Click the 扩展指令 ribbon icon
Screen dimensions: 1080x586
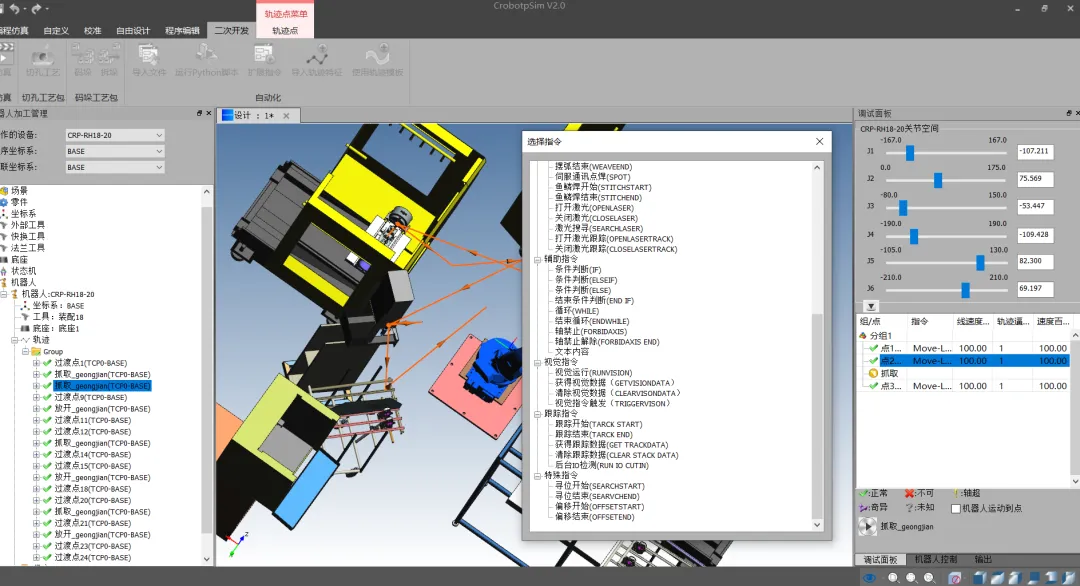tap(264, 56)
